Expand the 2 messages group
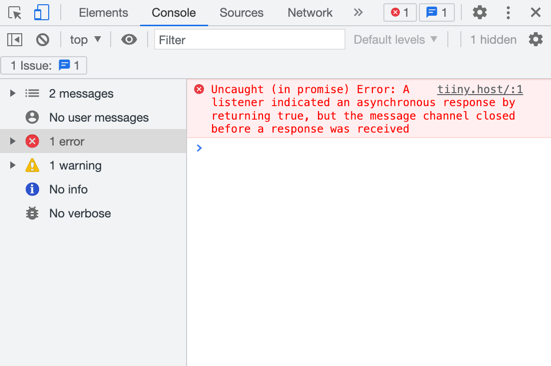This screenshot has width=551, height=366. tap(13, 93)
